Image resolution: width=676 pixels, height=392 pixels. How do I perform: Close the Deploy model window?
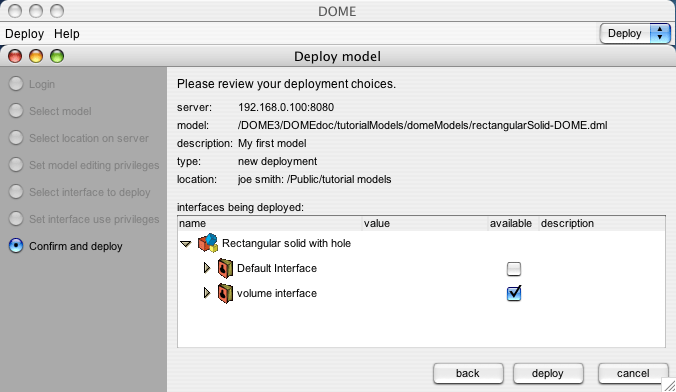(15, 56)
